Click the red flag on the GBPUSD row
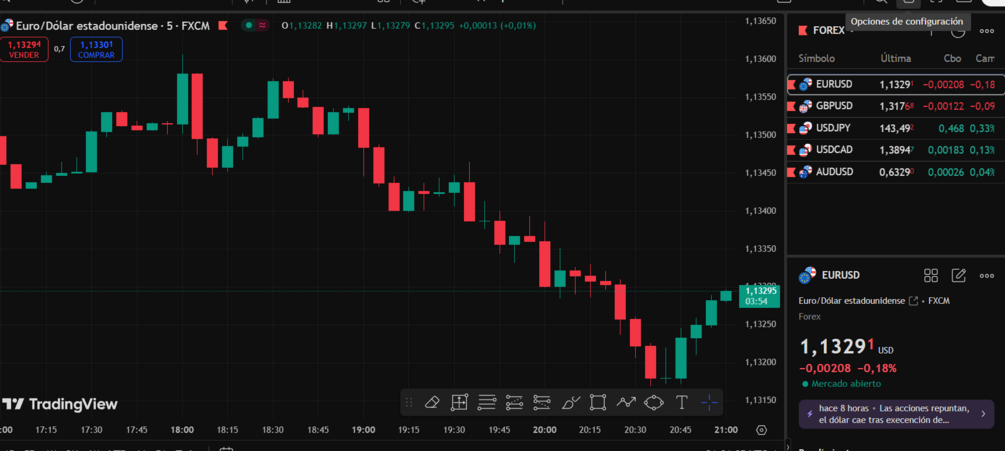The height and width of the screenshot is (451, 1005). click(793, 106)
